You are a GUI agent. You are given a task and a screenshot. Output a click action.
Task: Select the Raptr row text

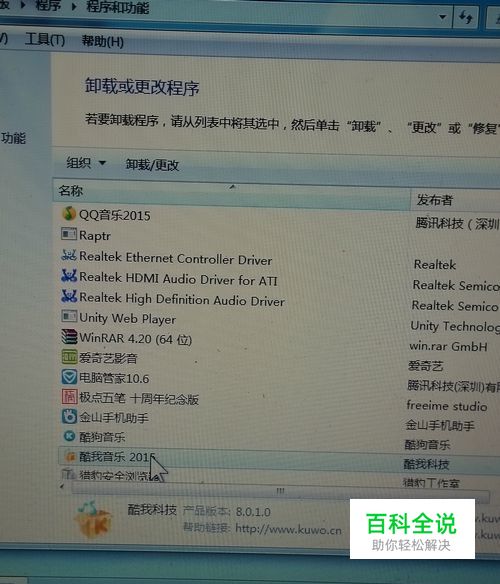click(x=95, y=235)
